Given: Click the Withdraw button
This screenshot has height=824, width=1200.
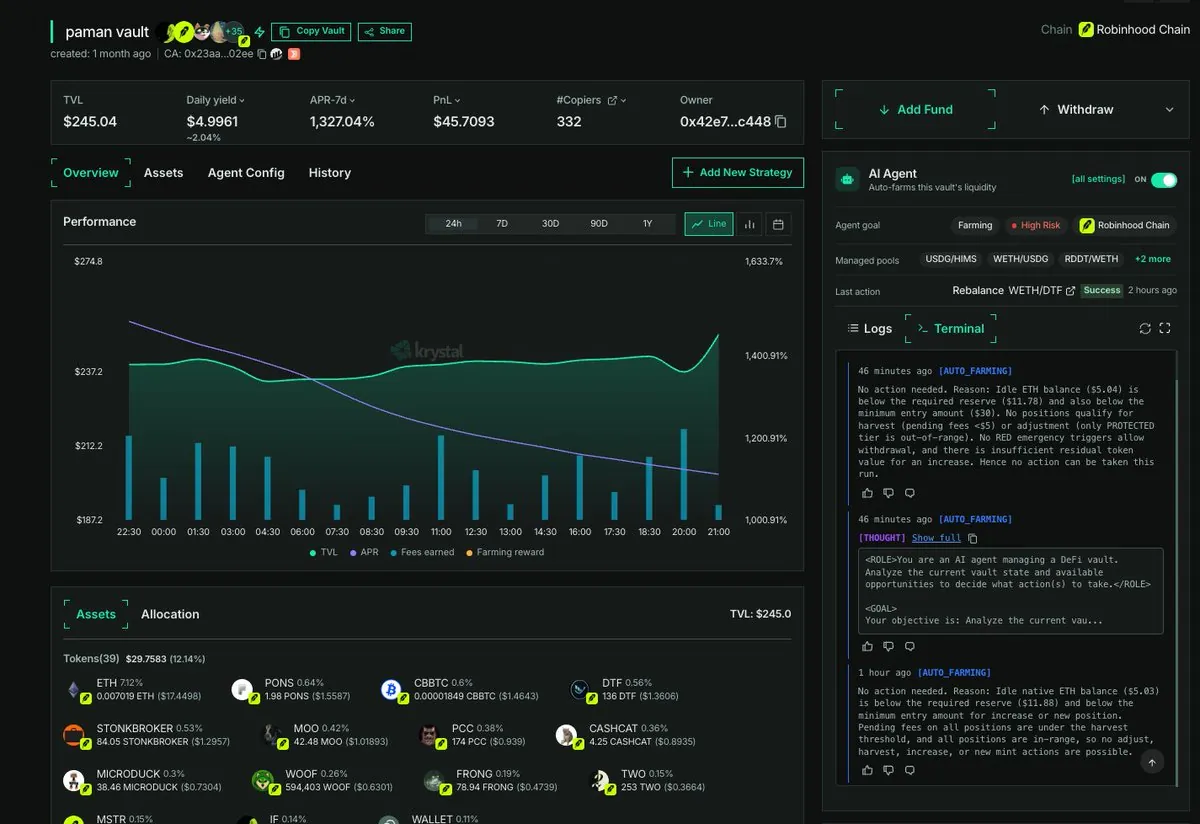Looking at the screenshot, I should coord(1076,110).
